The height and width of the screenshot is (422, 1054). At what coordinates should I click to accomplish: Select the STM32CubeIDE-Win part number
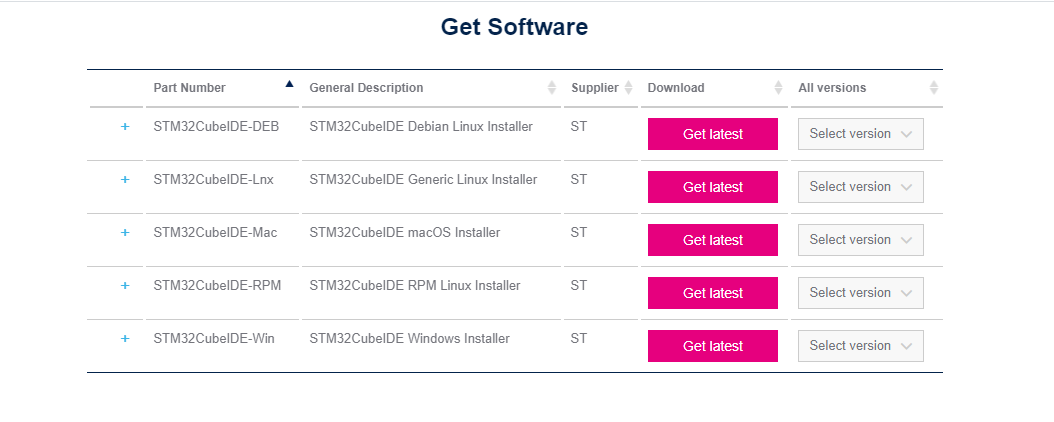tap(214, 339)
